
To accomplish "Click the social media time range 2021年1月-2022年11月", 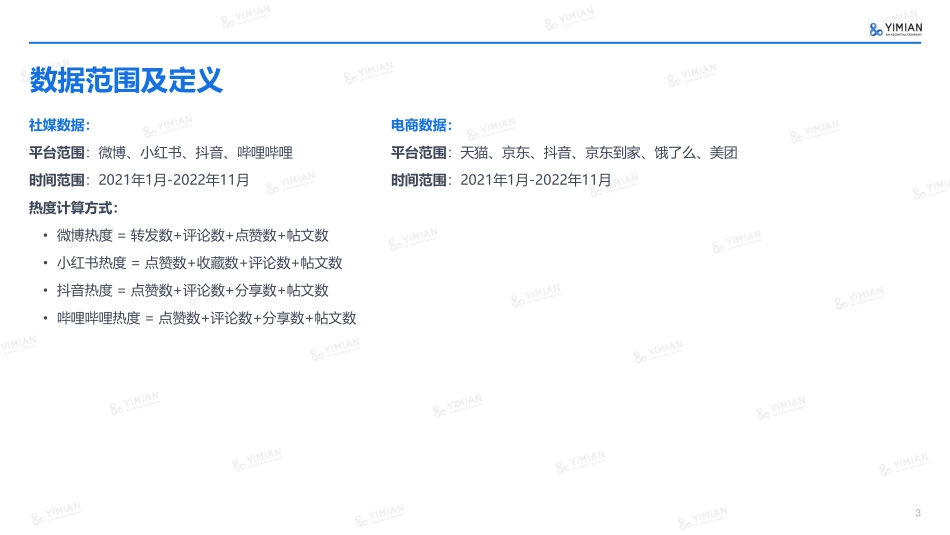I will 174,180.
